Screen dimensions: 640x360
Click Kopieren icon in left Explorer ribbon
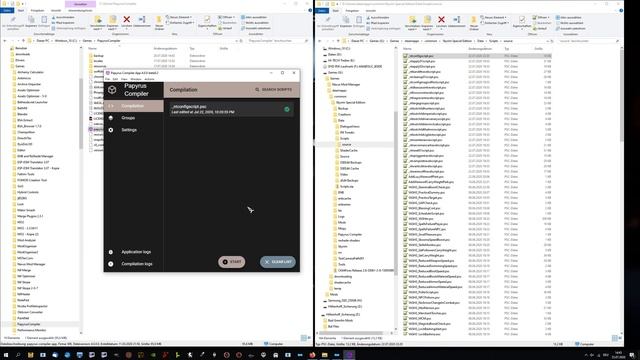pos(31,20)
